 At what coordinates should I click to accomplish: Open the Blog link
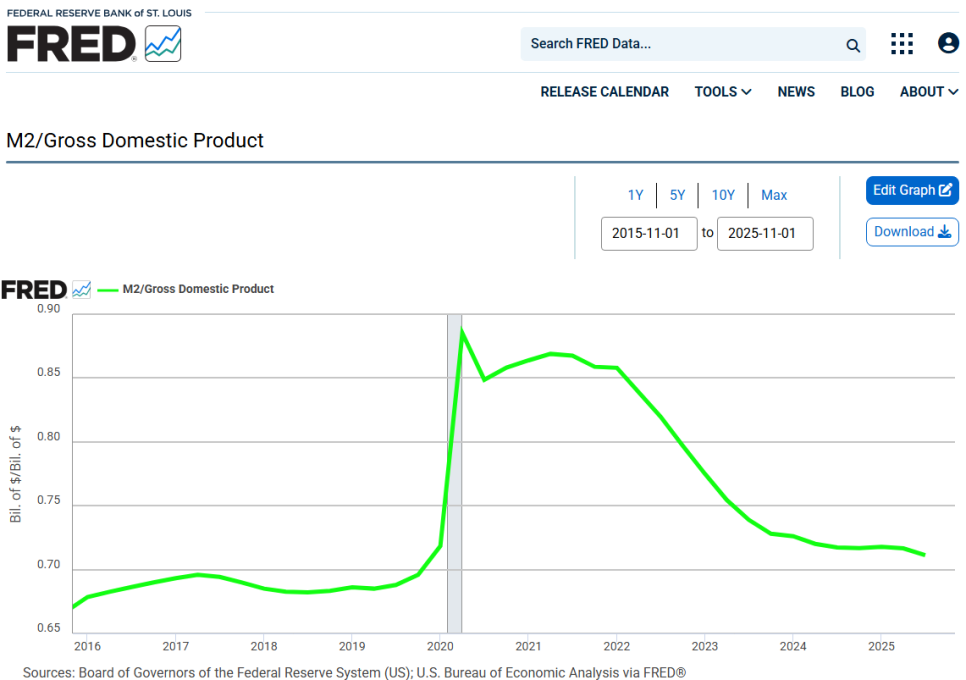[x=857, y=92]
